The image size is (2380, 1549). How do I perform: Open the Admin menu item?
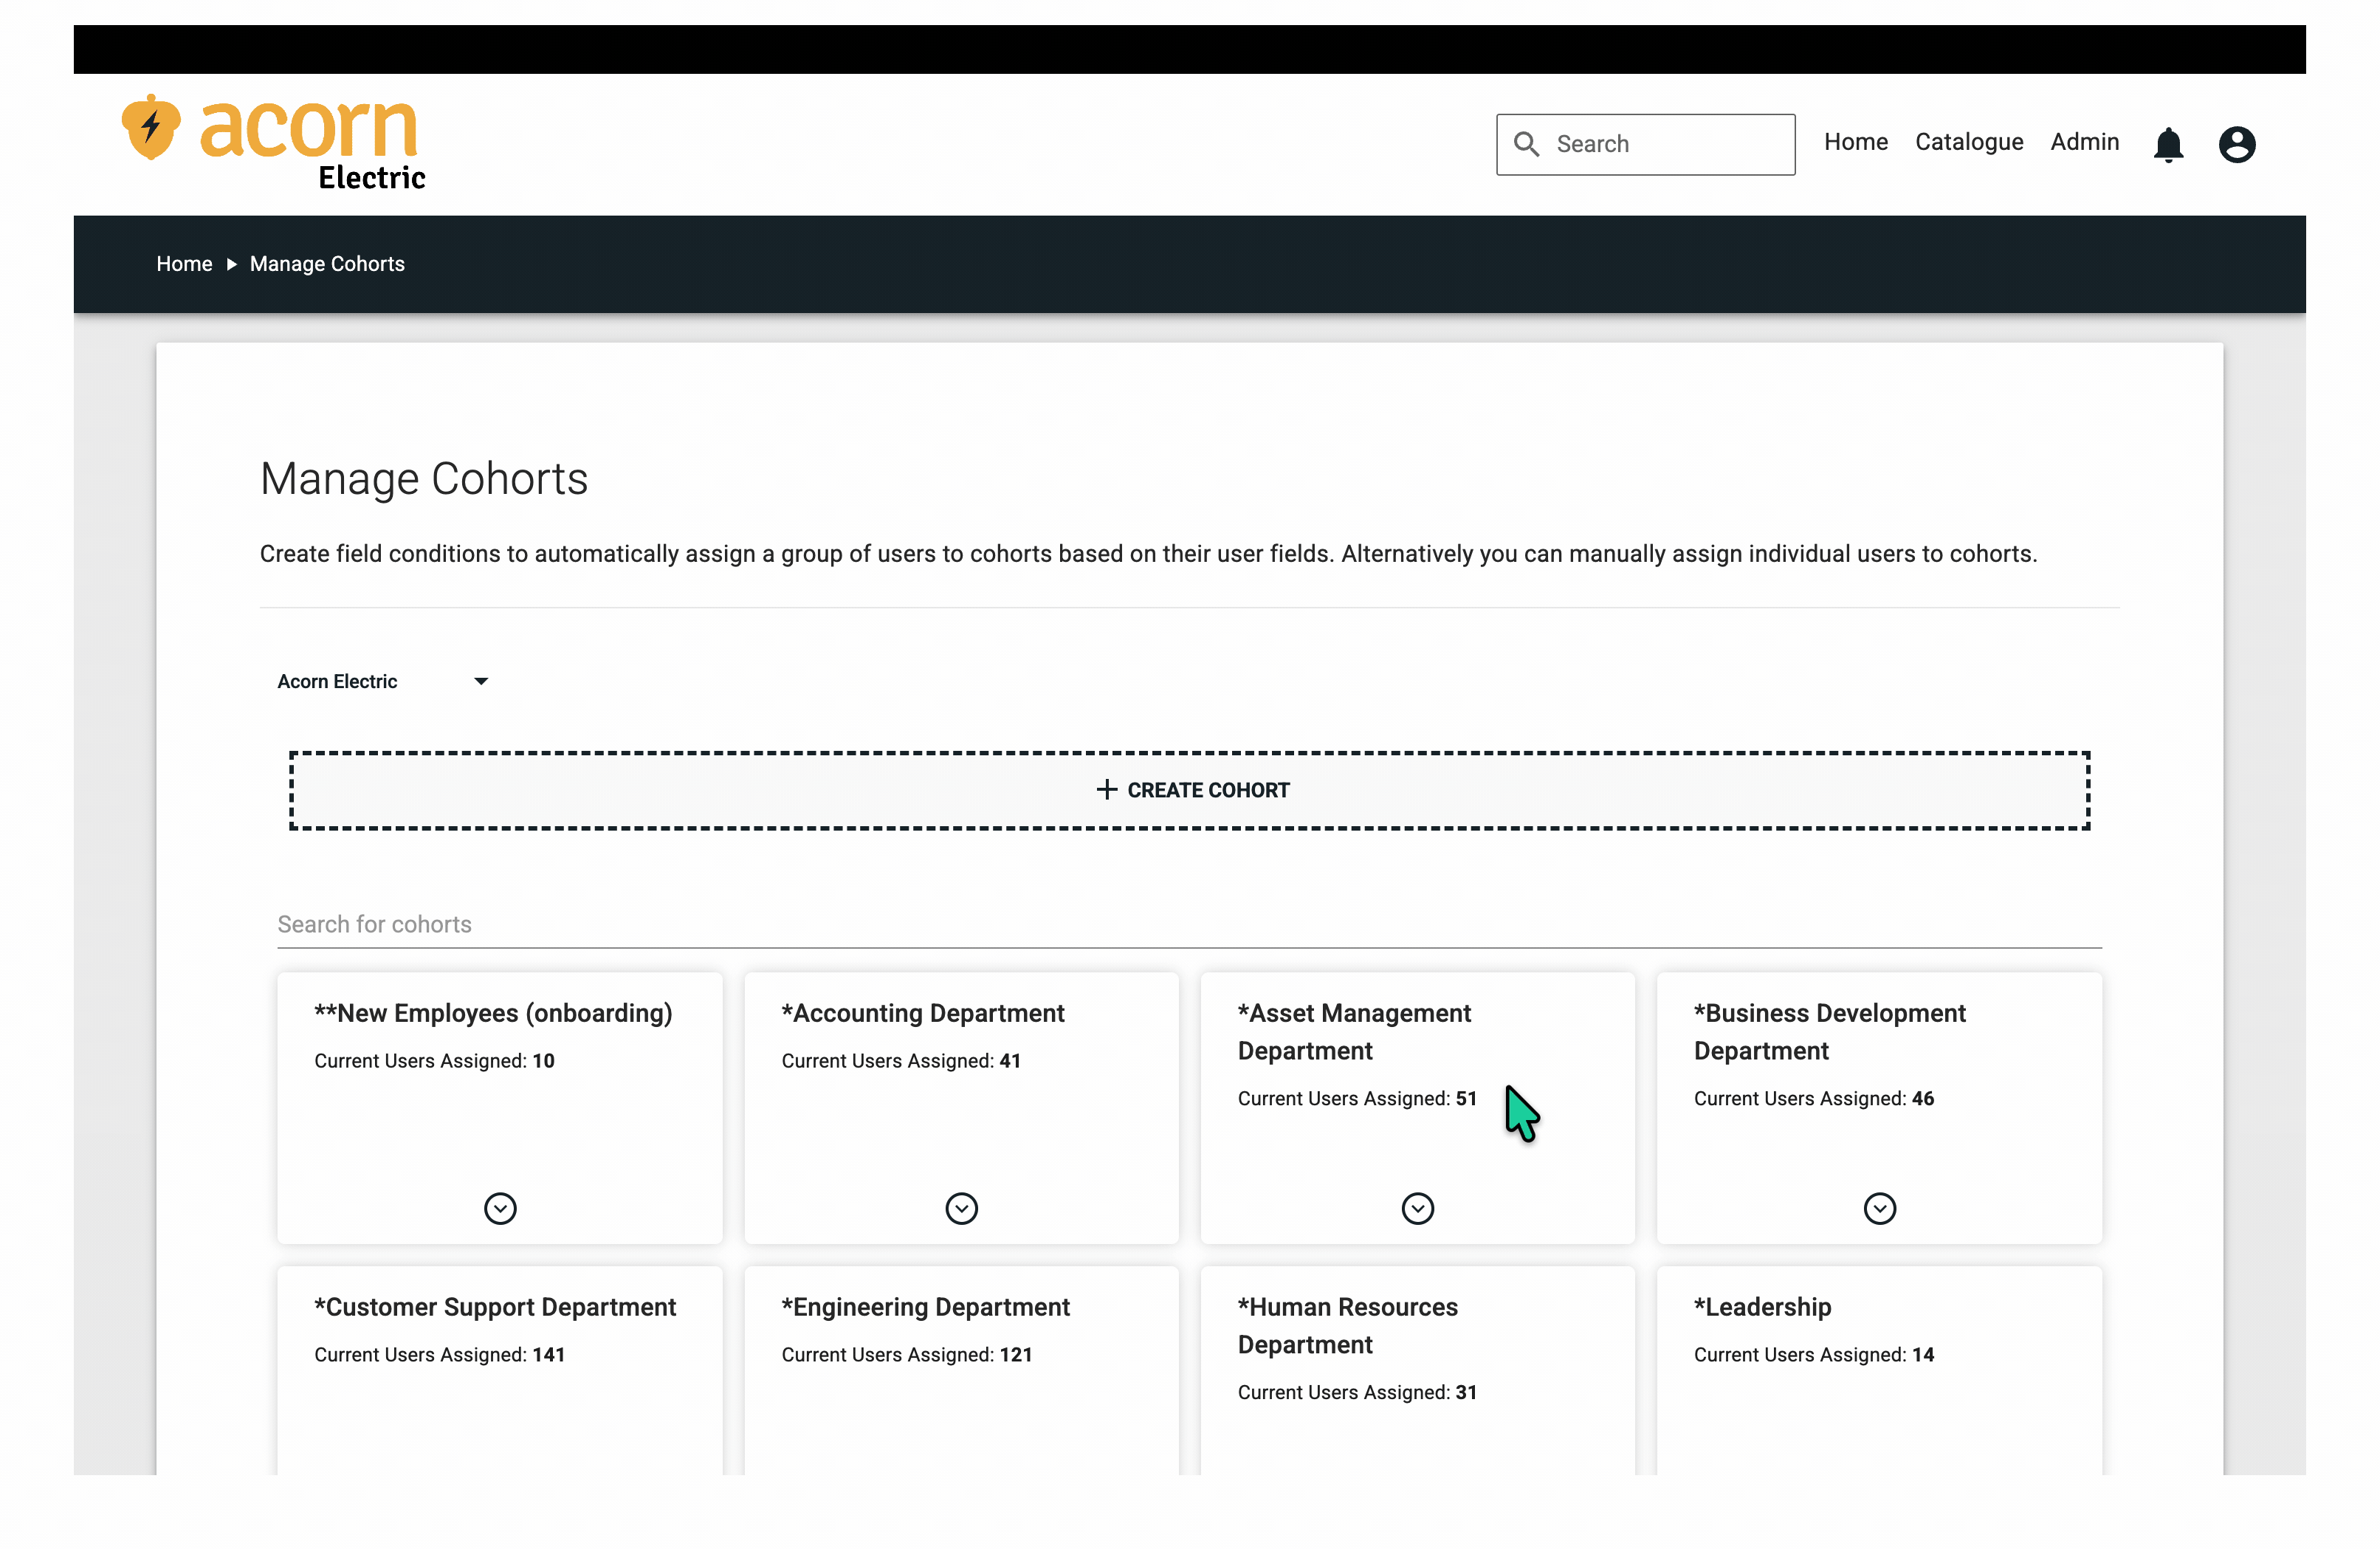pyautogui.click(x=2085, y=142)
